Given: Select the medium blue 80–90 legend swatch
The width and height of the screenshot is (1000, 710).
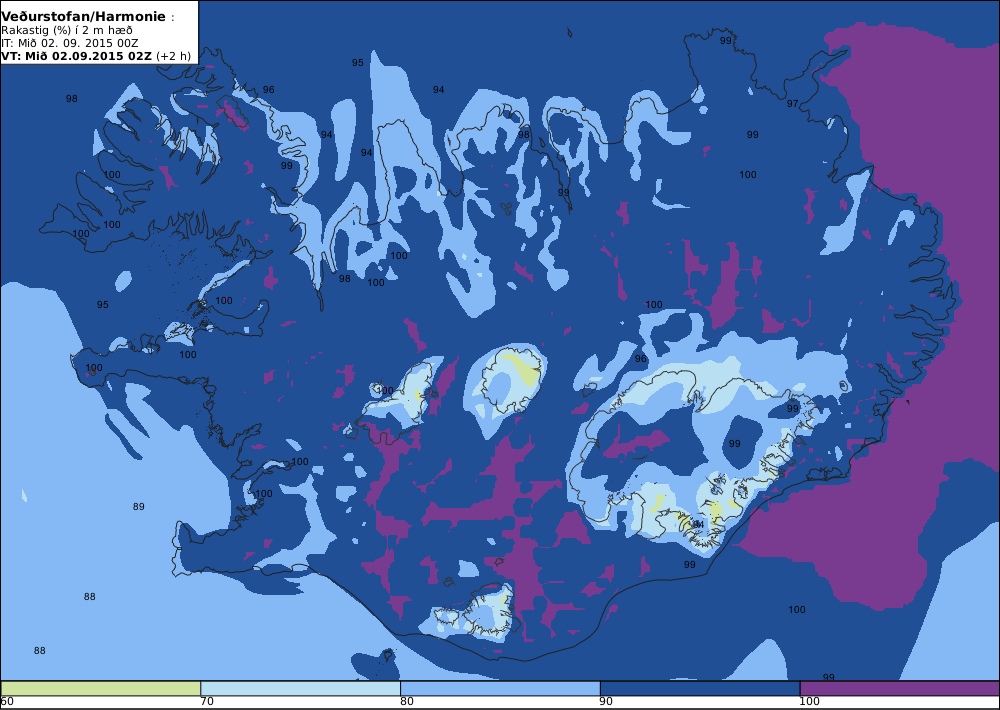Looking at the screenshot, I should click(x=500, y=688).
